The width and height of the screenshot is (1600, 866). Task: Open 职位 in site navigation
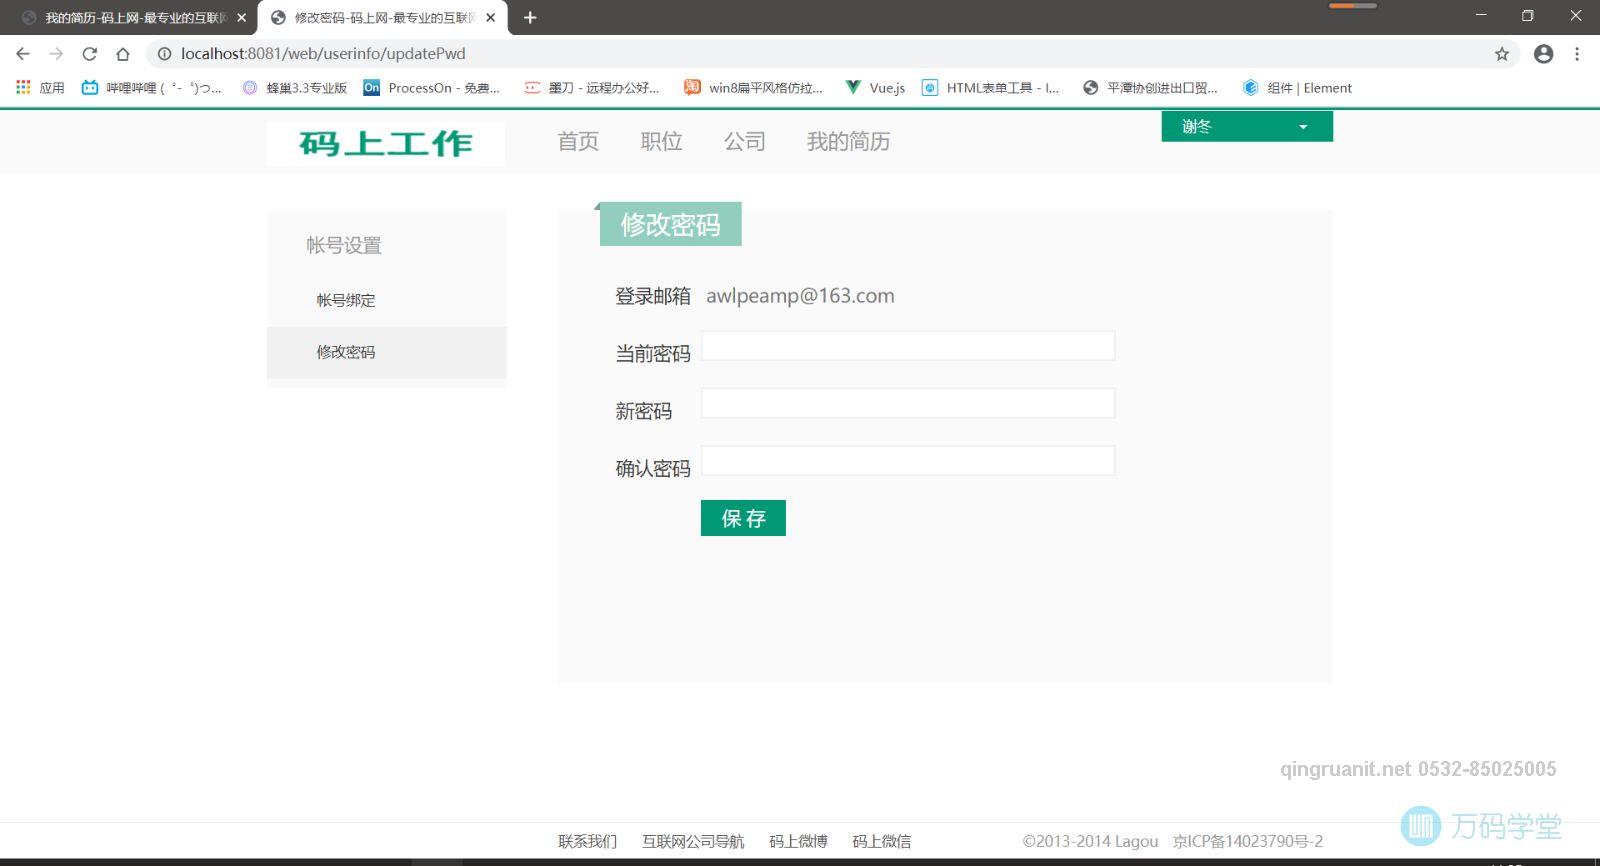(x=661, y=142)
